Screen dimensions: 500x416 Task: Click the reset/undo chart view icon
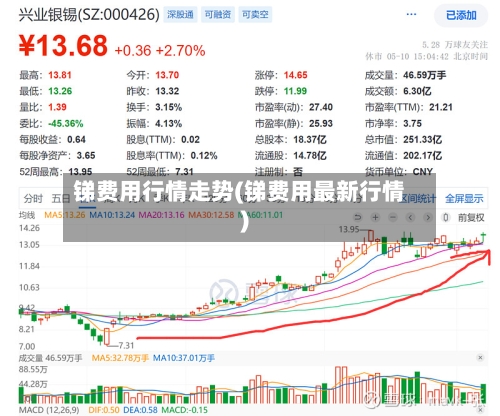coord(358,218)
